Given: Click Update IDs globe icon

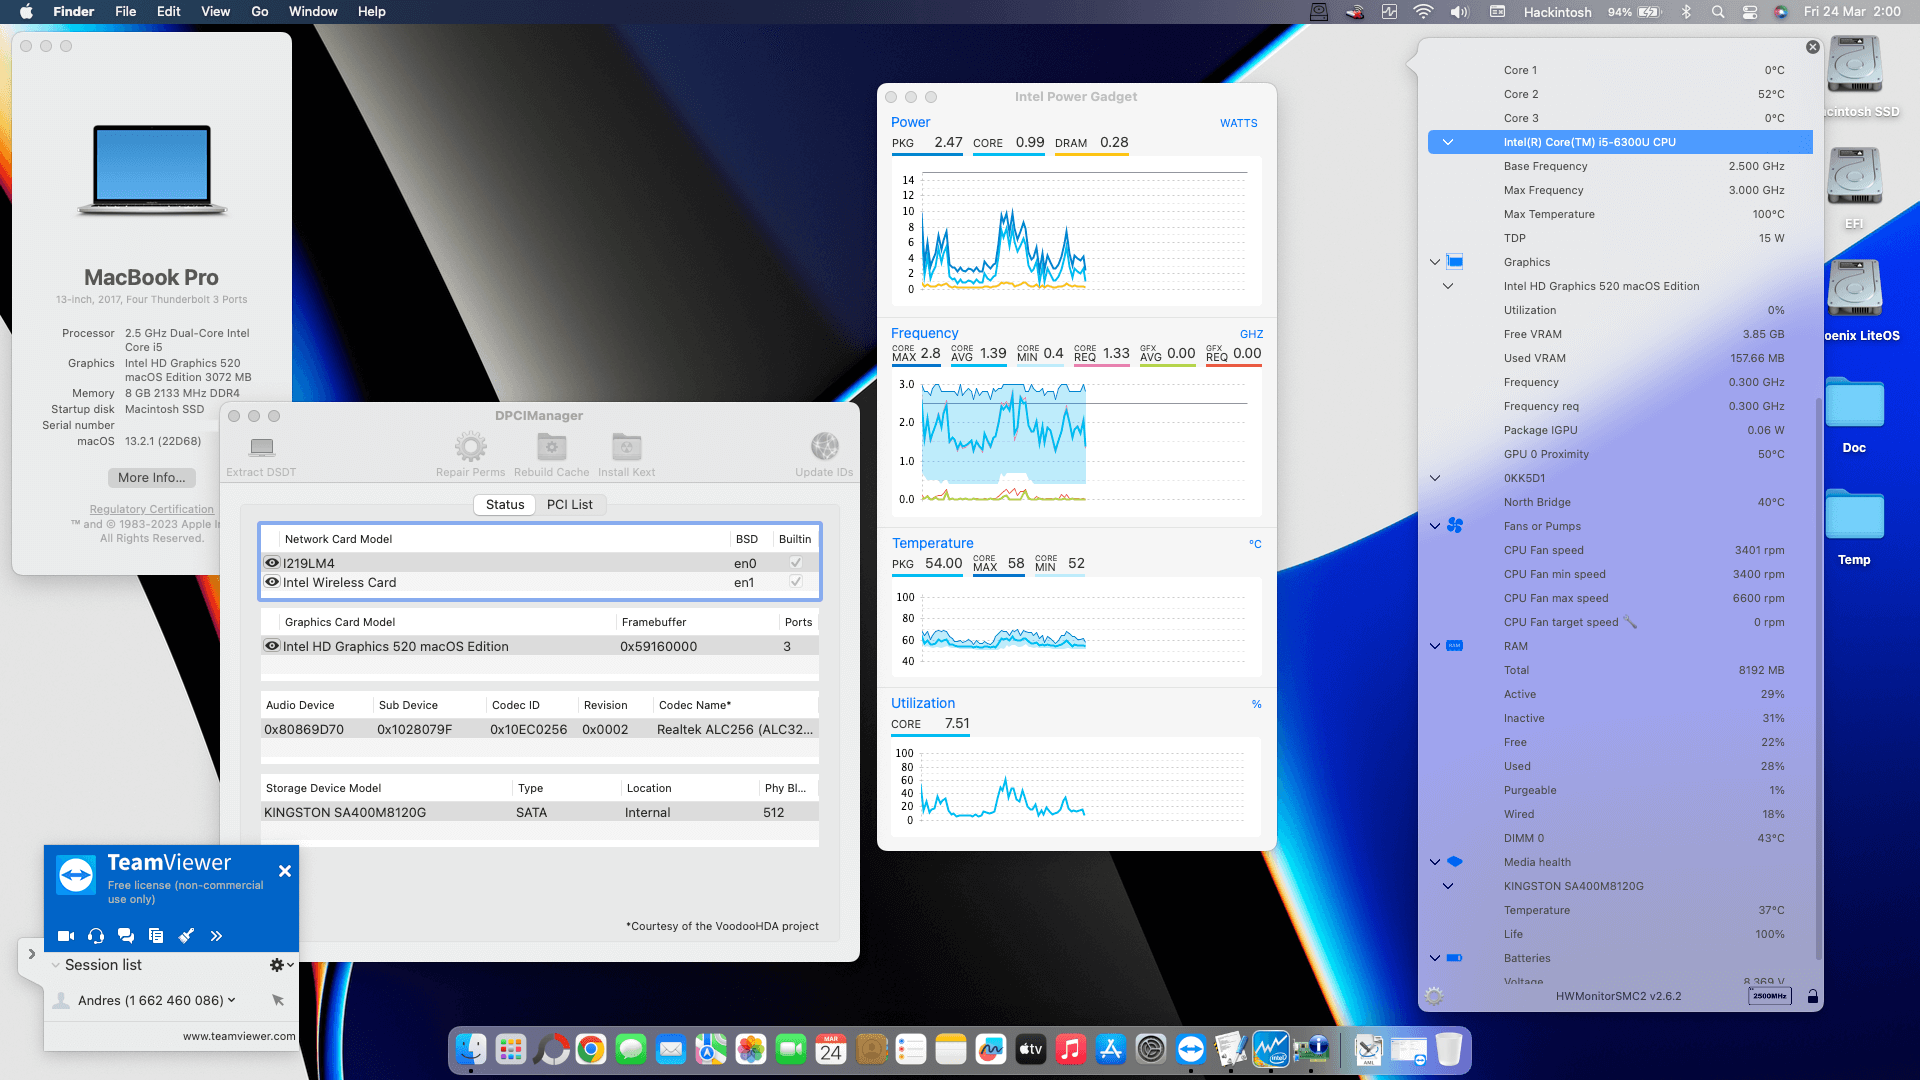Looking at the screenshot, I should click(x=825, y=446).
